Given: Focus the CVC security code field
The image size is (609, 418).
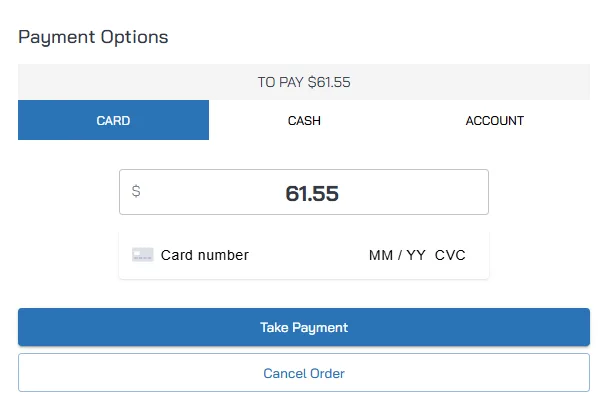Looking at the screenshot, I should tap(450, 255).
